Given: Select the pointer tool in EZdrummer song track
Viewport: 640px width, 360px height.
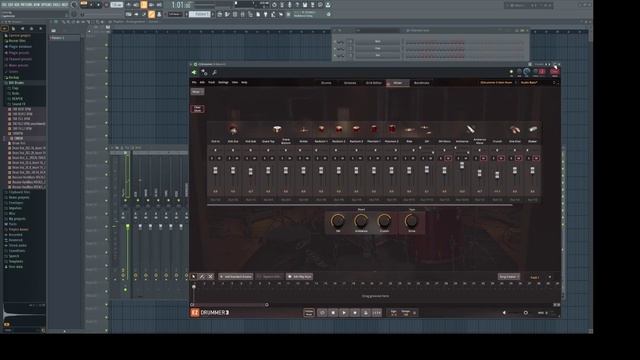Looking at the screenshot, I should [x=194, y=276].
